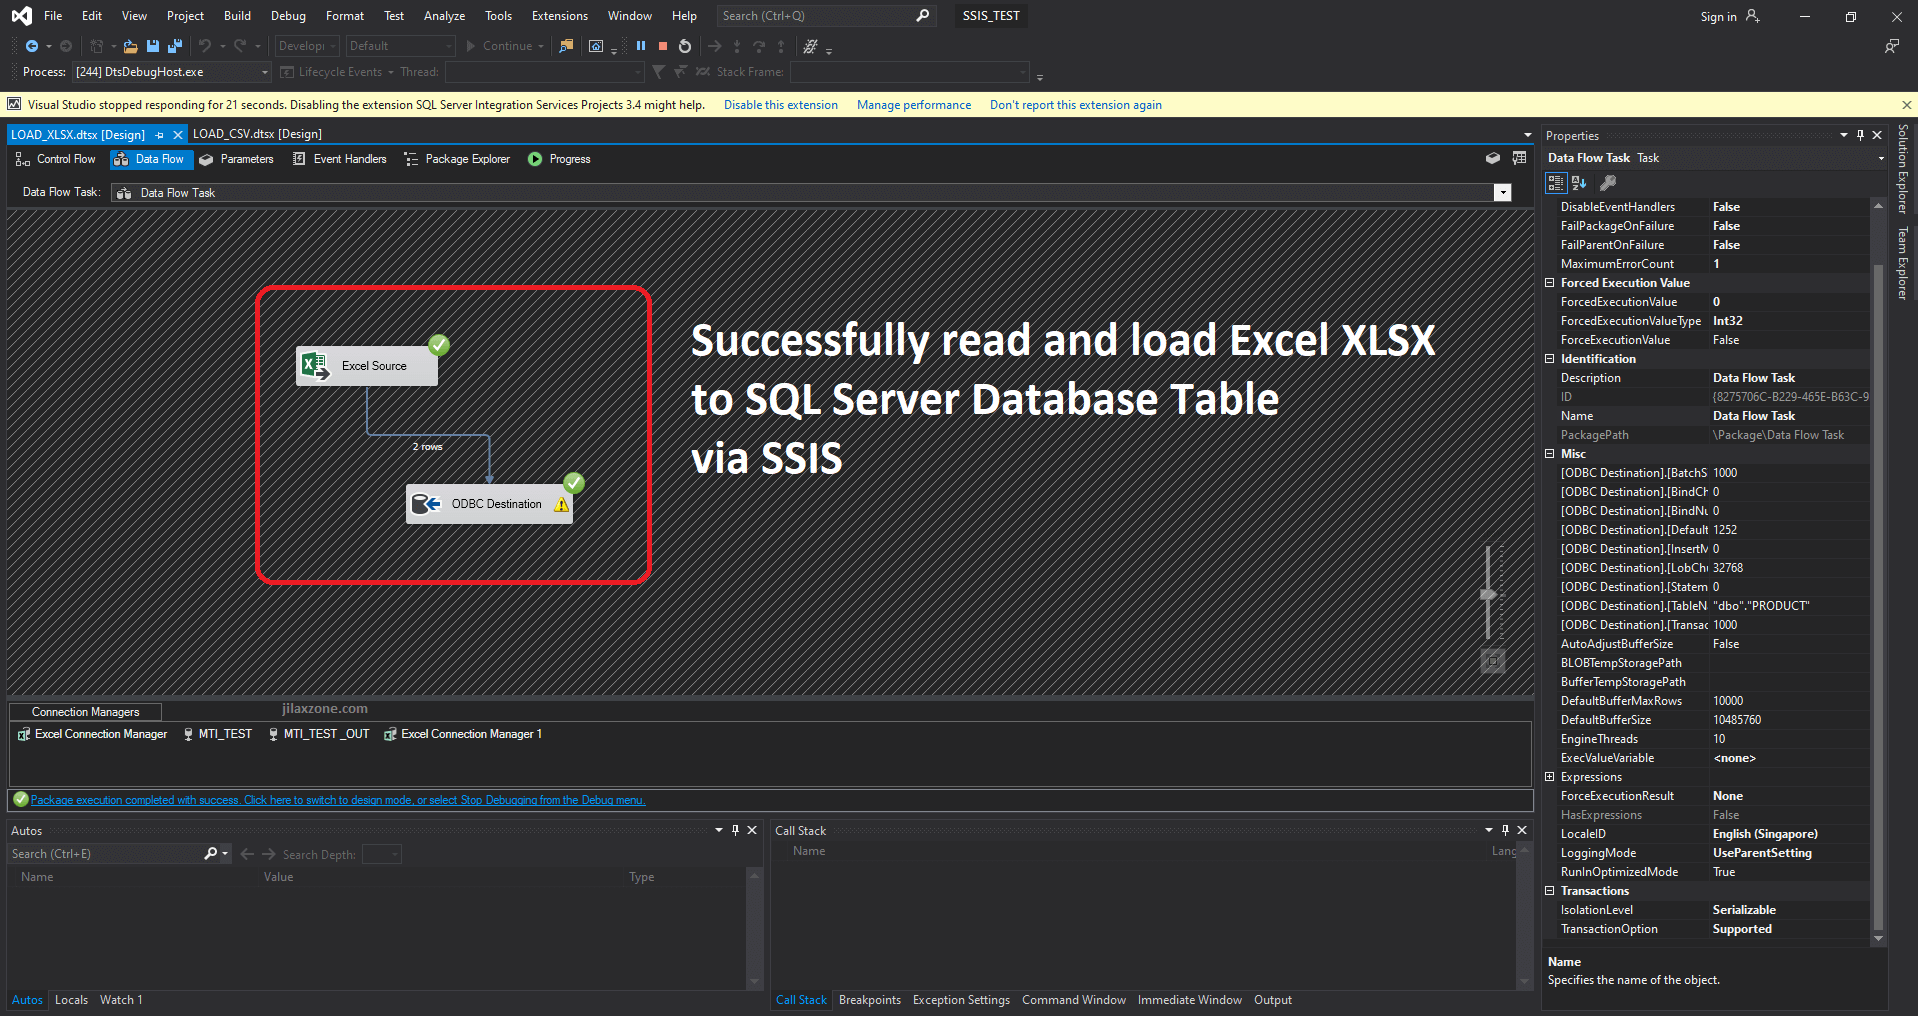Click Property Pages wrench icon
This screenshot has height=1016, width=1918.
[1608, 183]
